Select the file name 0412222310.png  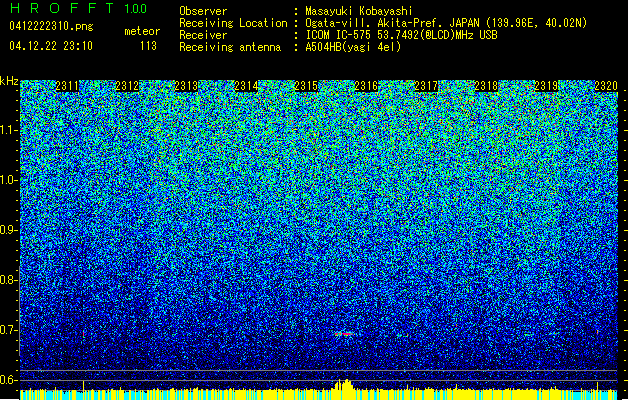[x=51, y=26]
